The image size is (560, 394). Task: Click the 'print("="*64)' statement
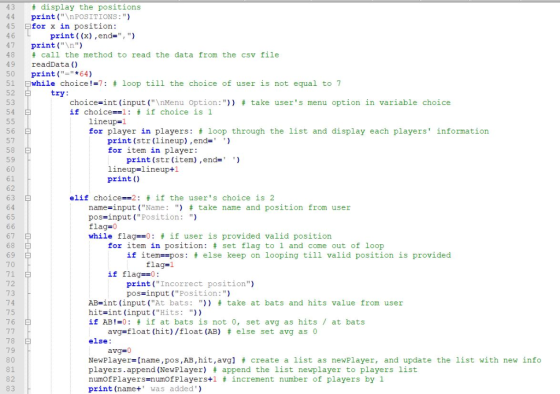pos(62,74)
